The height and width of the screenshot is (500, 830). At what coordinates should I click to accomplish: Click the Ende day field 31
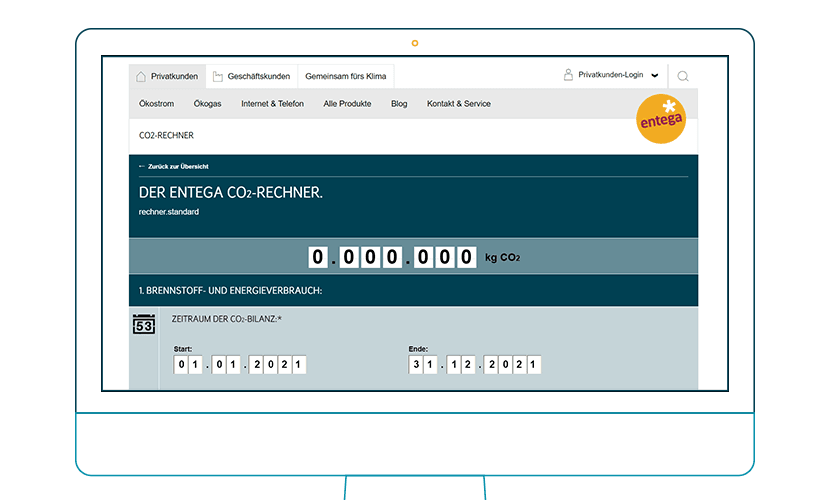[423, 365]
